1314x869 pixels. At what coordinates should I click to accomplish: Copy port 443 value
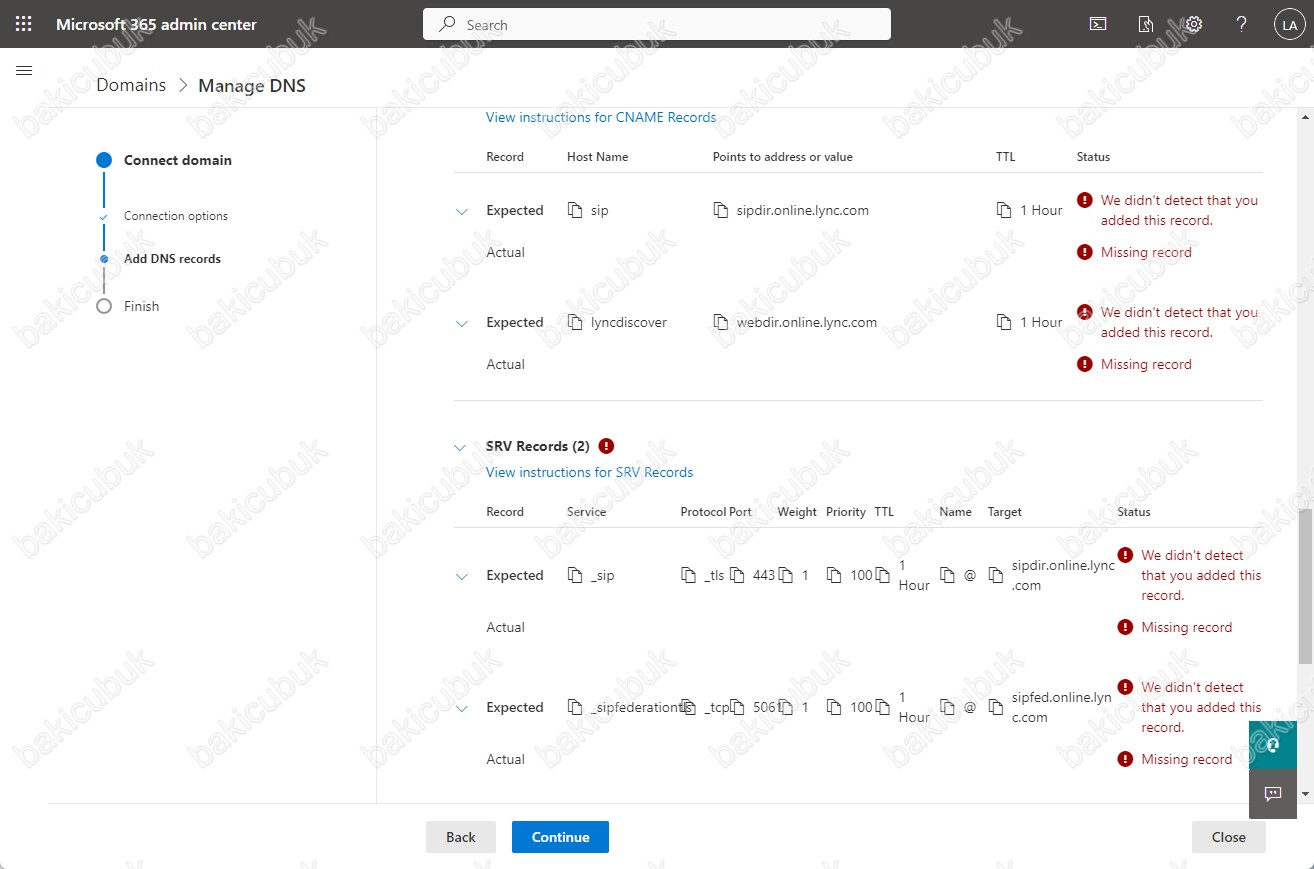[738, 575]
